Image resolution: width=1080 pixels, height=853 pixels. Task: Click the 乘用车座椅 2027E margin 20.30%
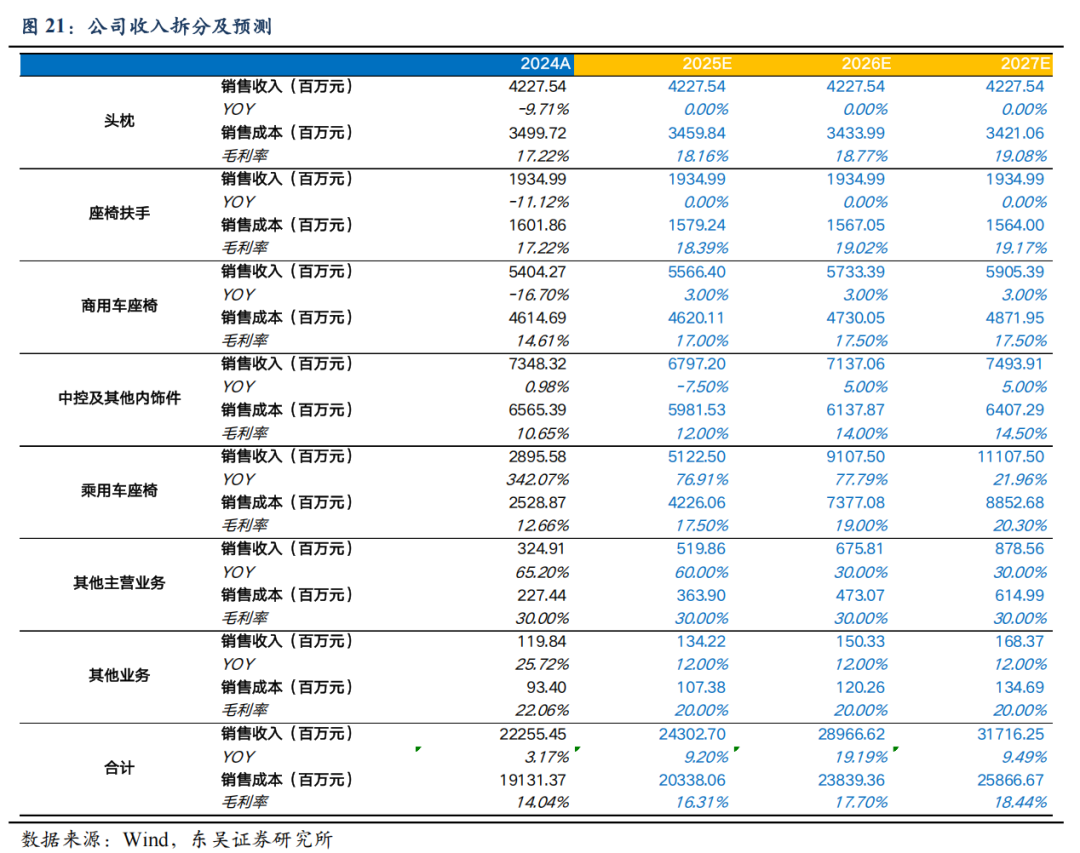point(1020,526)
